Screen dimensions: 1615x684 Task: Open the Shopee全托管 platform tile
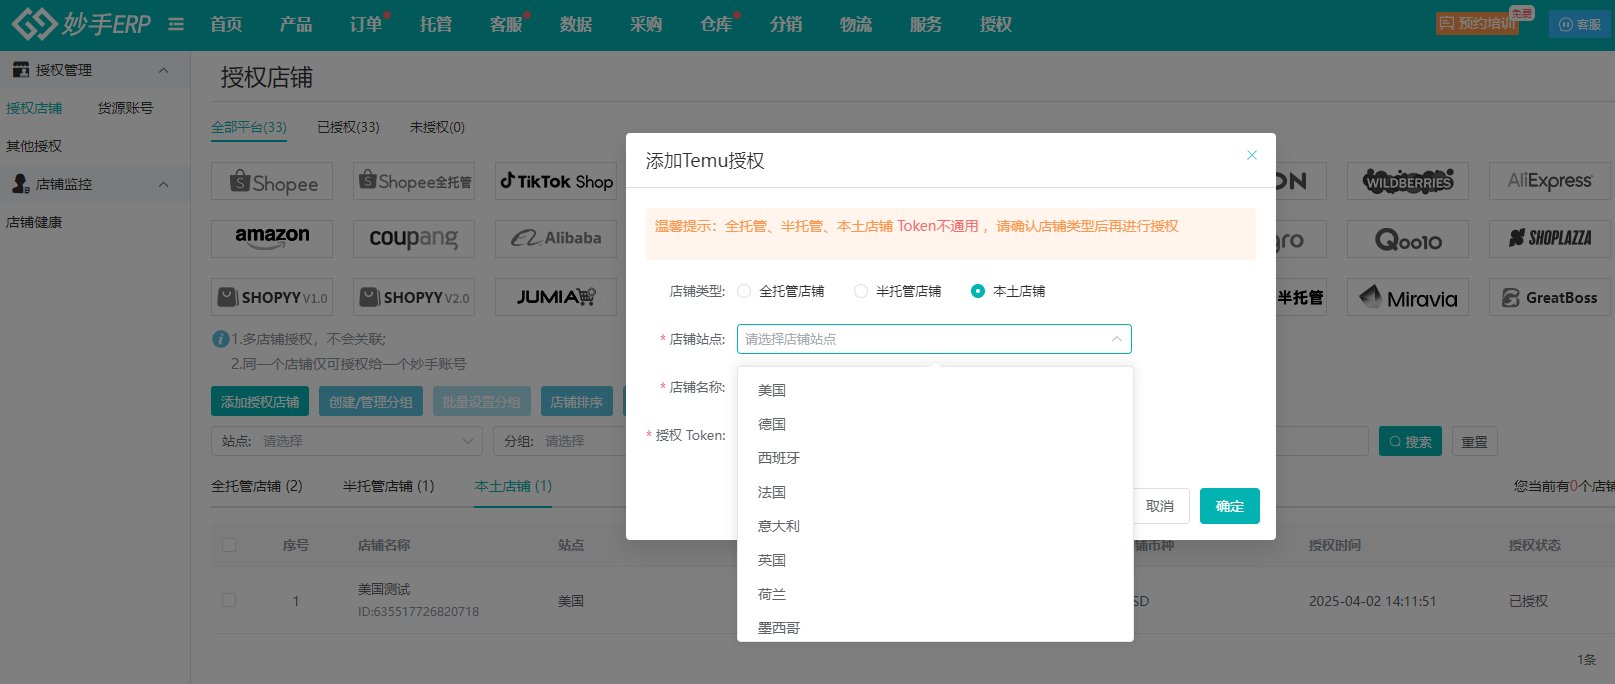414,181
